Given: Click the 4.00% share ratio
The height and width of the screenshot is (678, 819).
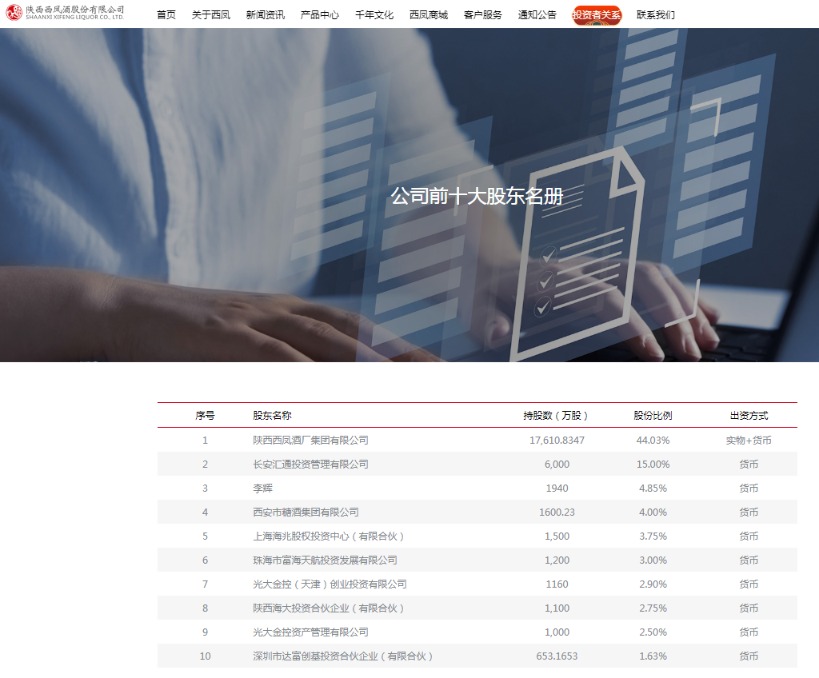Looking at the screenshot, I should pos(653,512).
